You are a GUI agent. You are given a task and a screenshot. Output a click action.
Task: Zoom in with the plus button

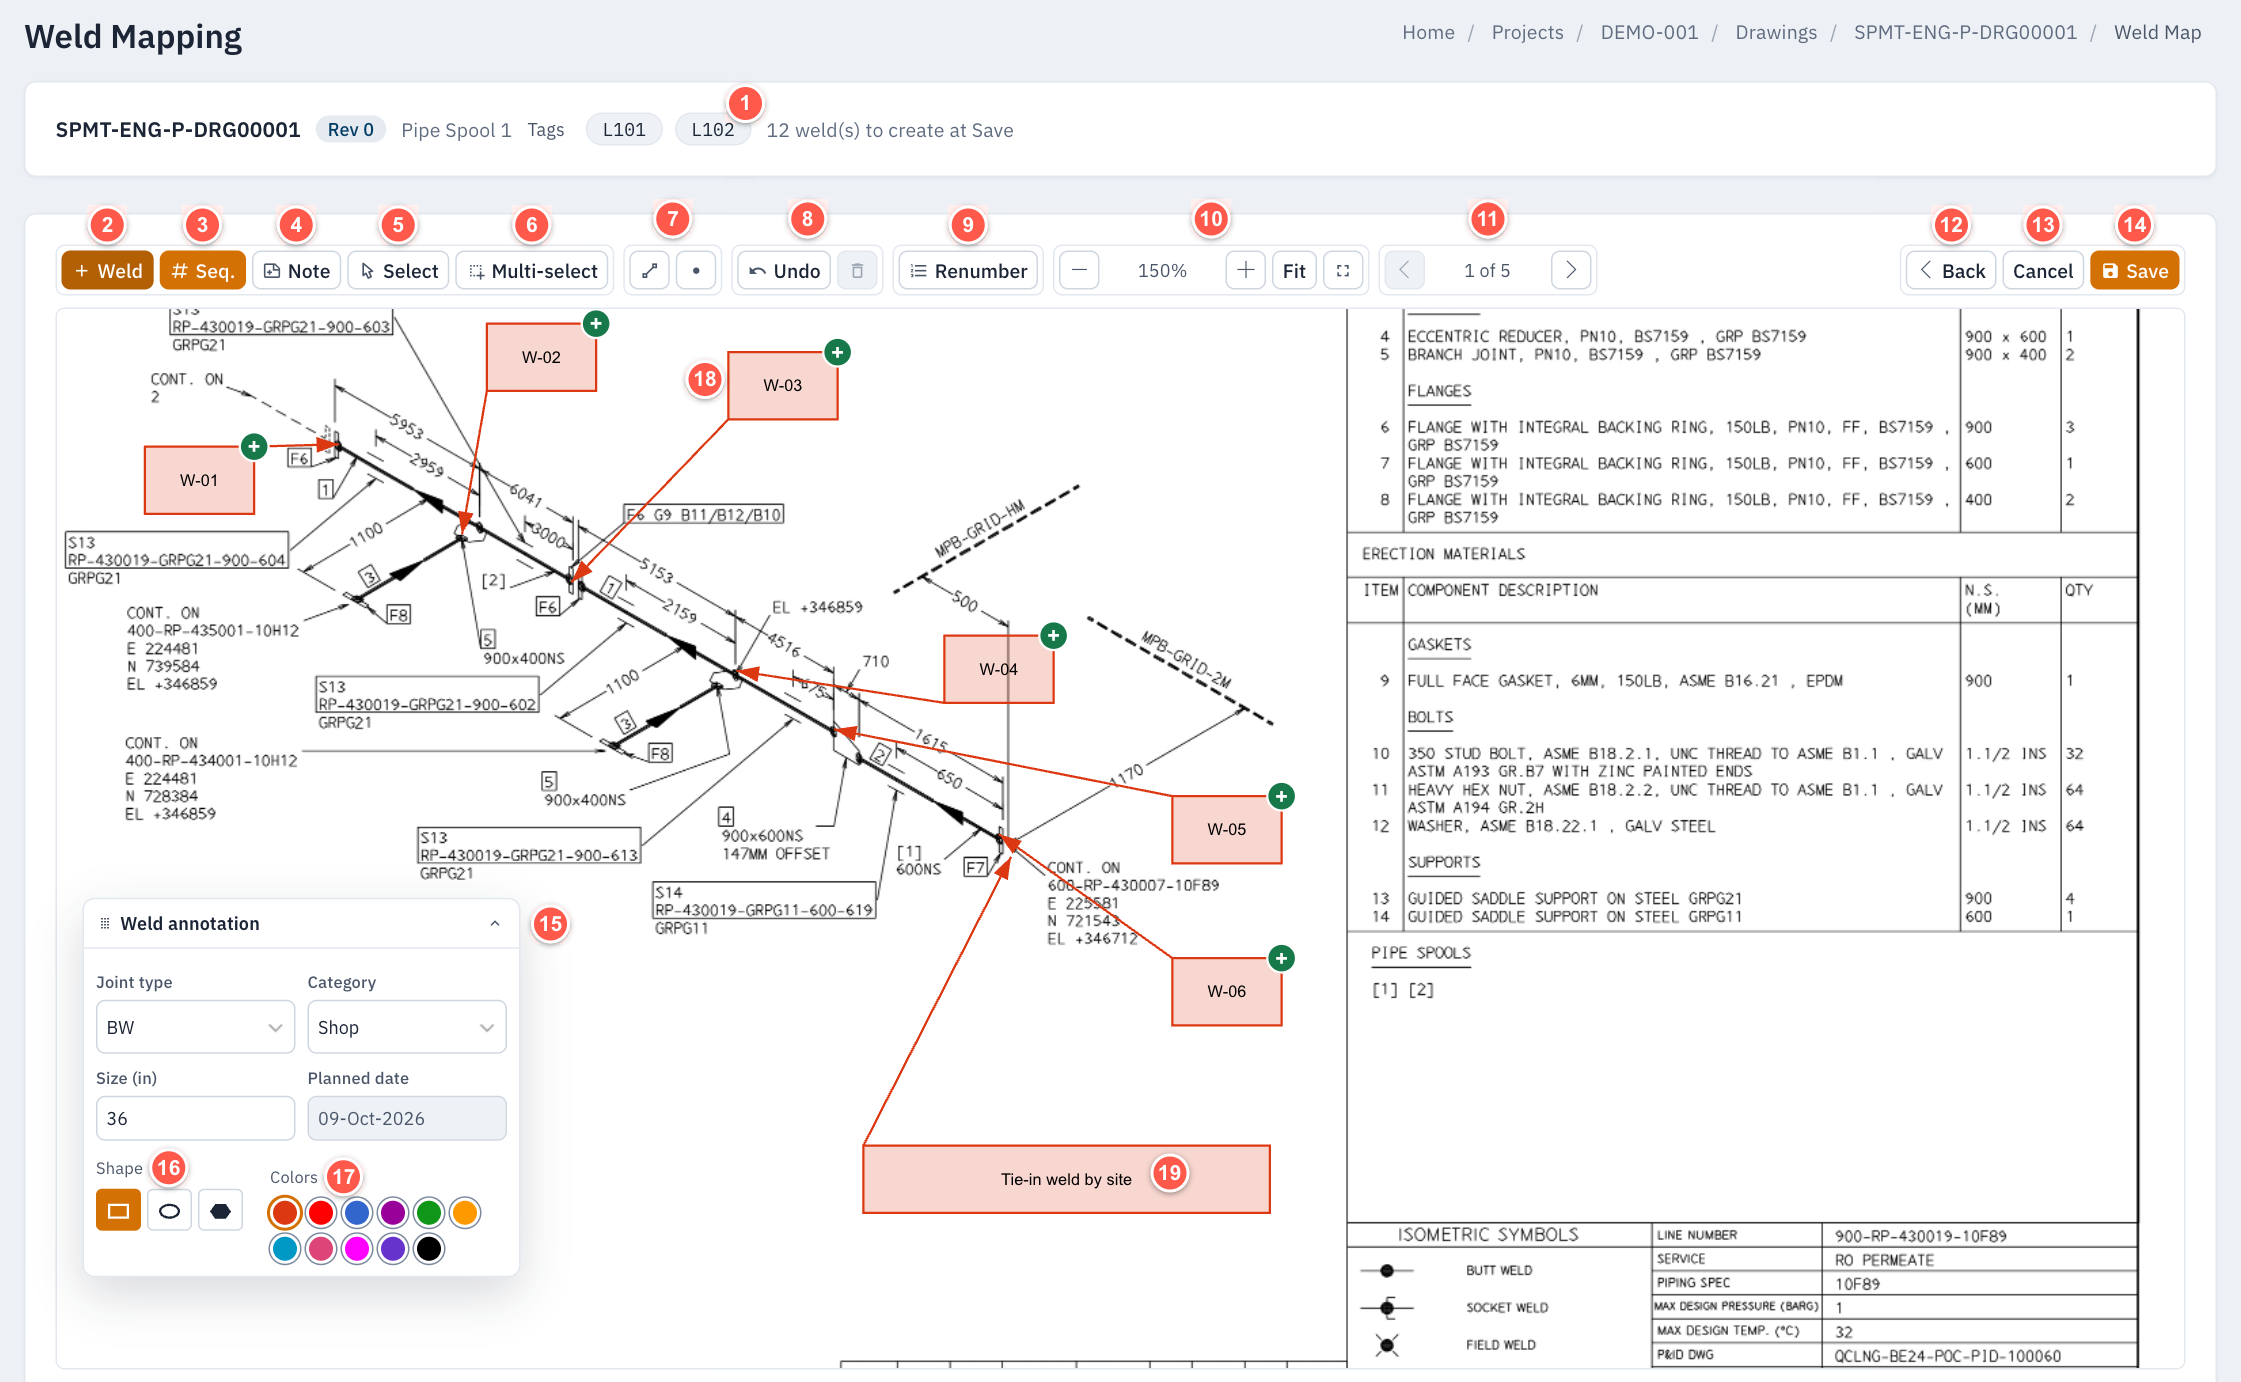[x=1246, y=271]
